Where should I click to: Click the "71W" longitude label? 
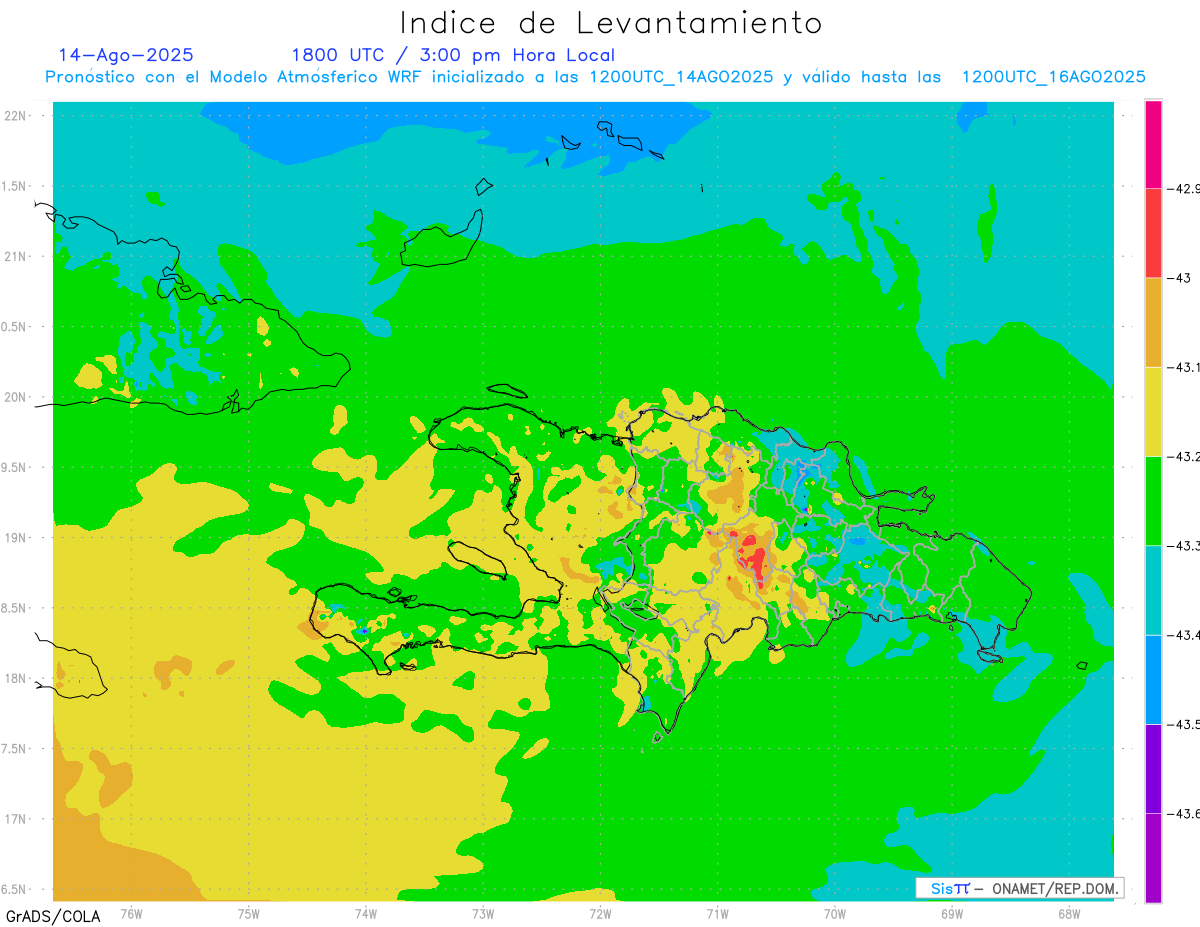717,912
